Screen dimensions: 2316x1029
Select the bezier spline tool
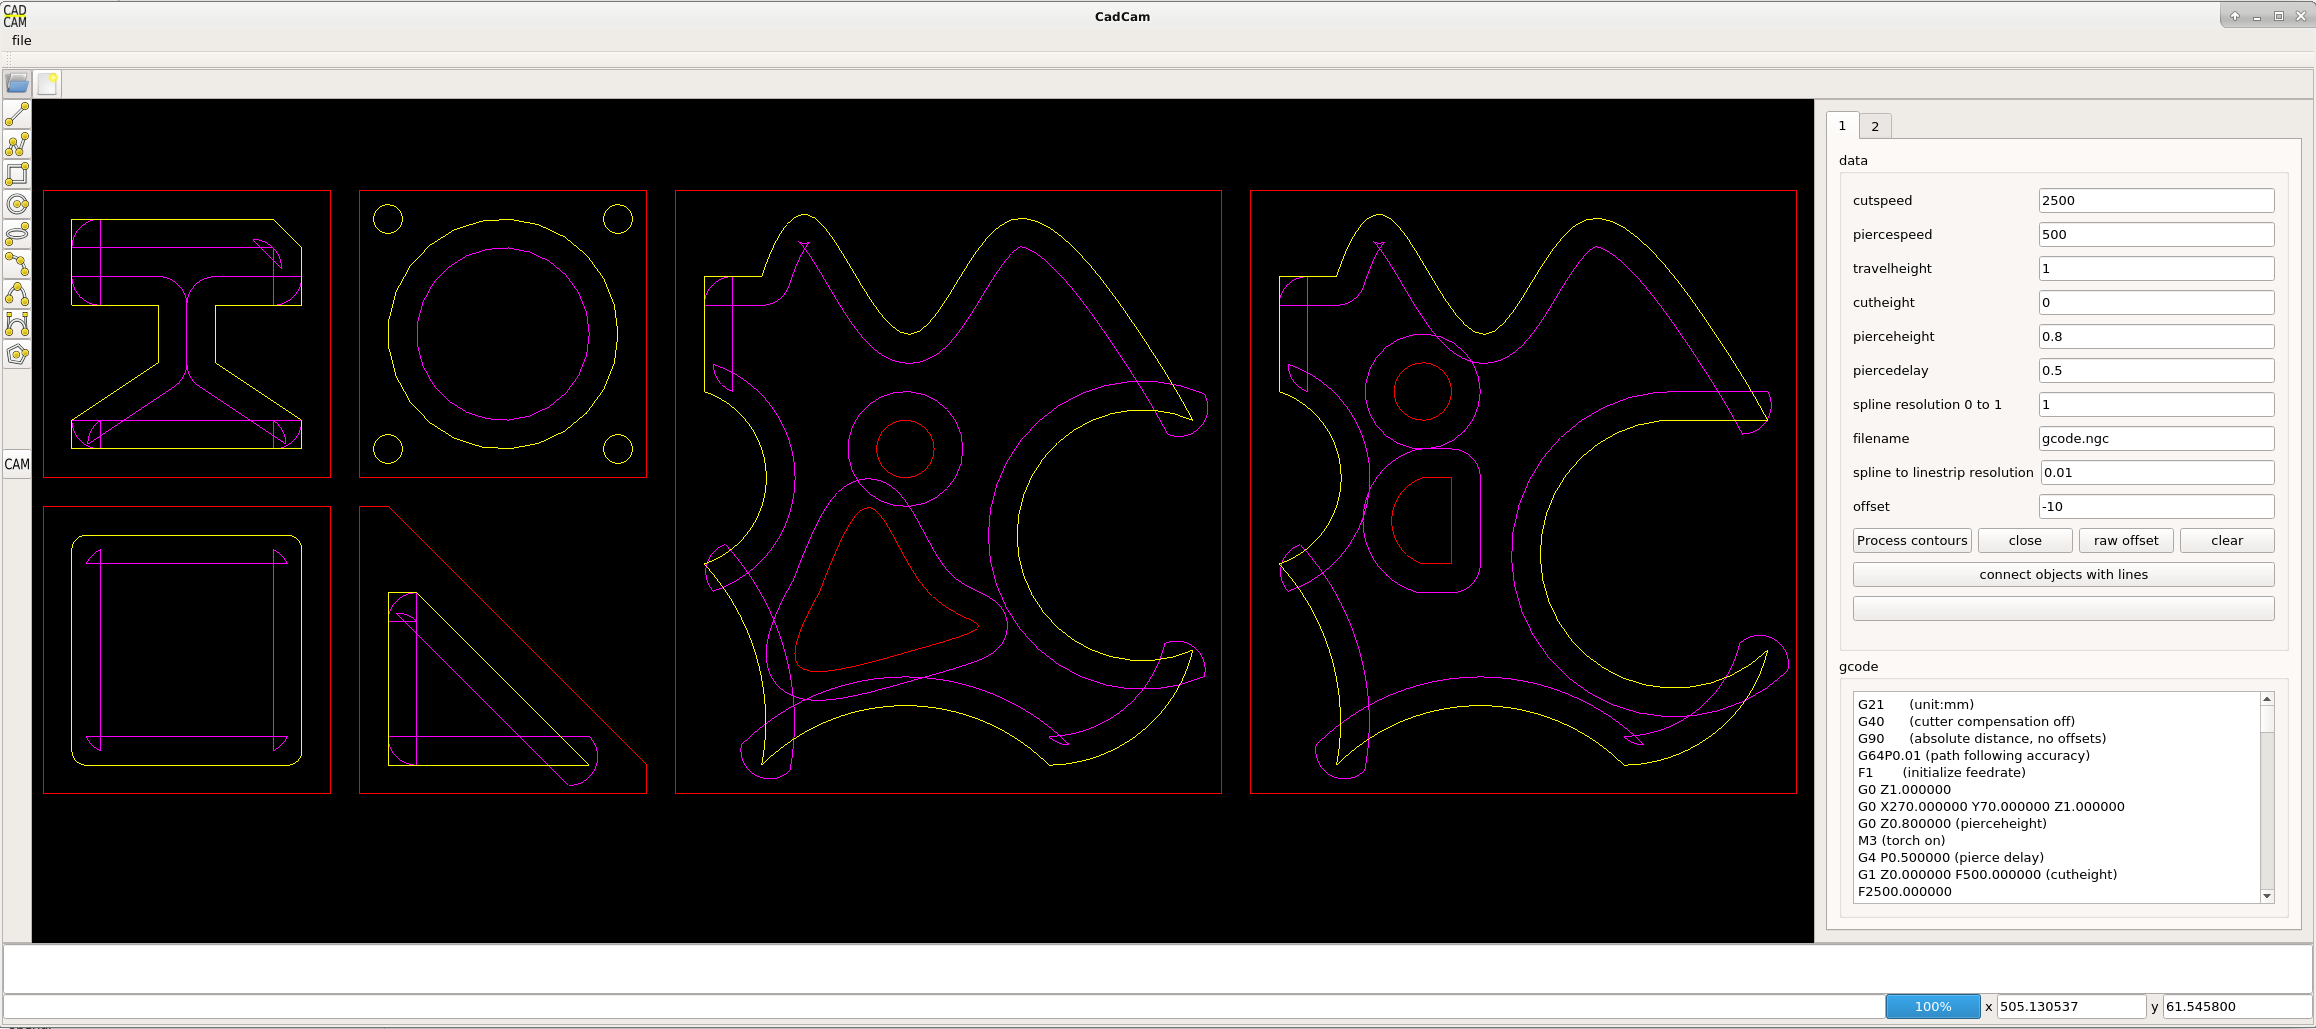tap(17, 324)
